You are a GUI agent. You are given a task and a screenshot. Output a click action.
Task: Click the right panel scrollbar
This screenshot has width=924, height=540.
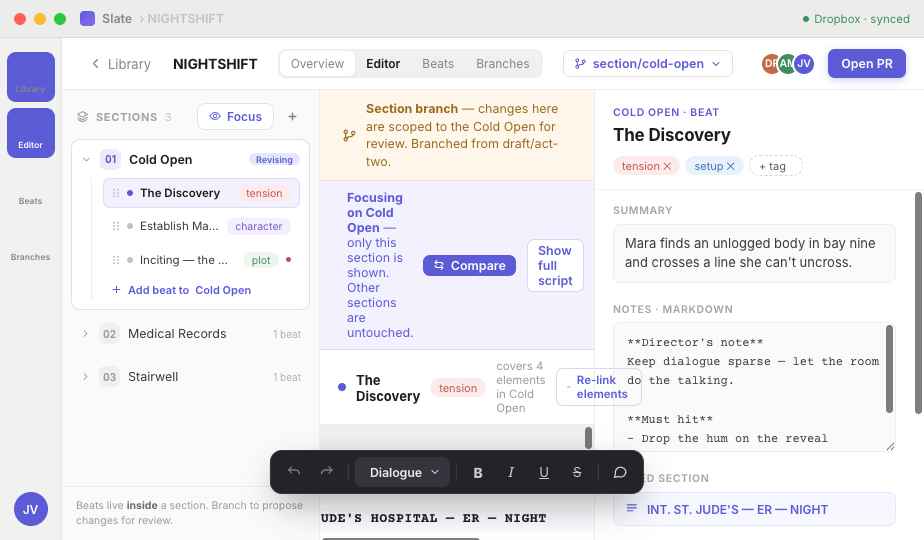tap(918, 303)
